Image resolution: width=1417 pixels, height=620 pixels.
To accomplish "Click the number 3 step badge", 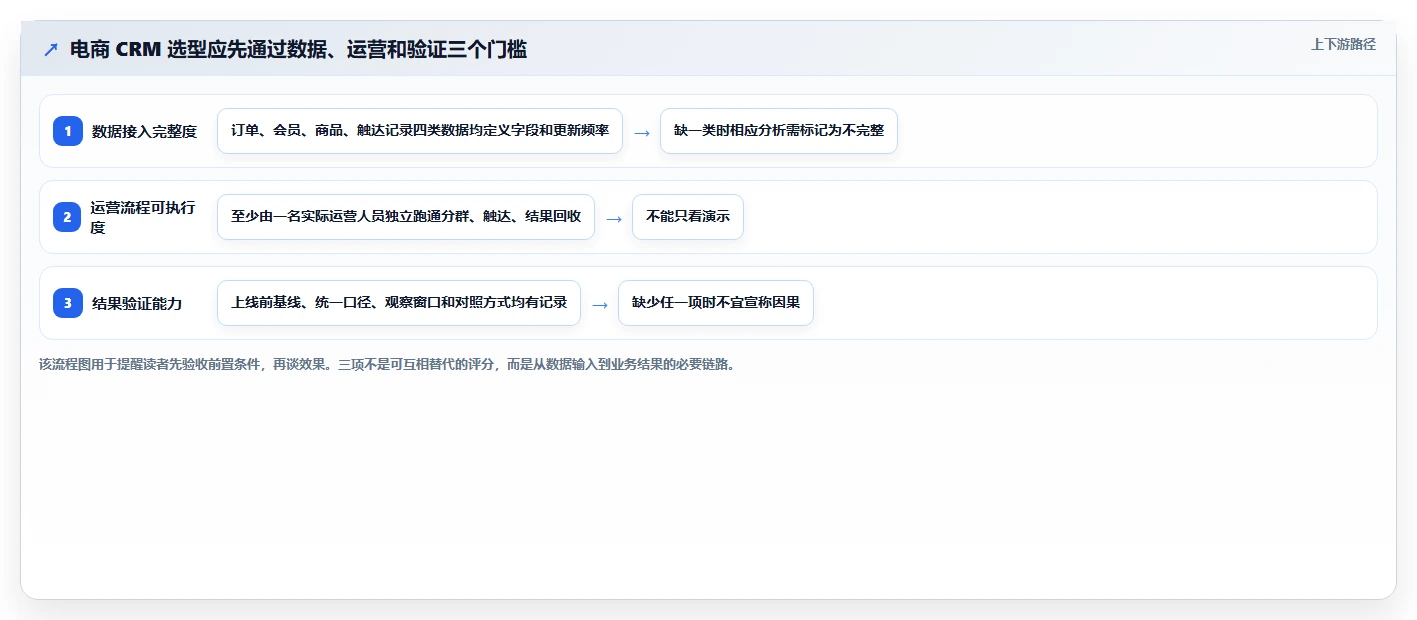I will [68, 303].
